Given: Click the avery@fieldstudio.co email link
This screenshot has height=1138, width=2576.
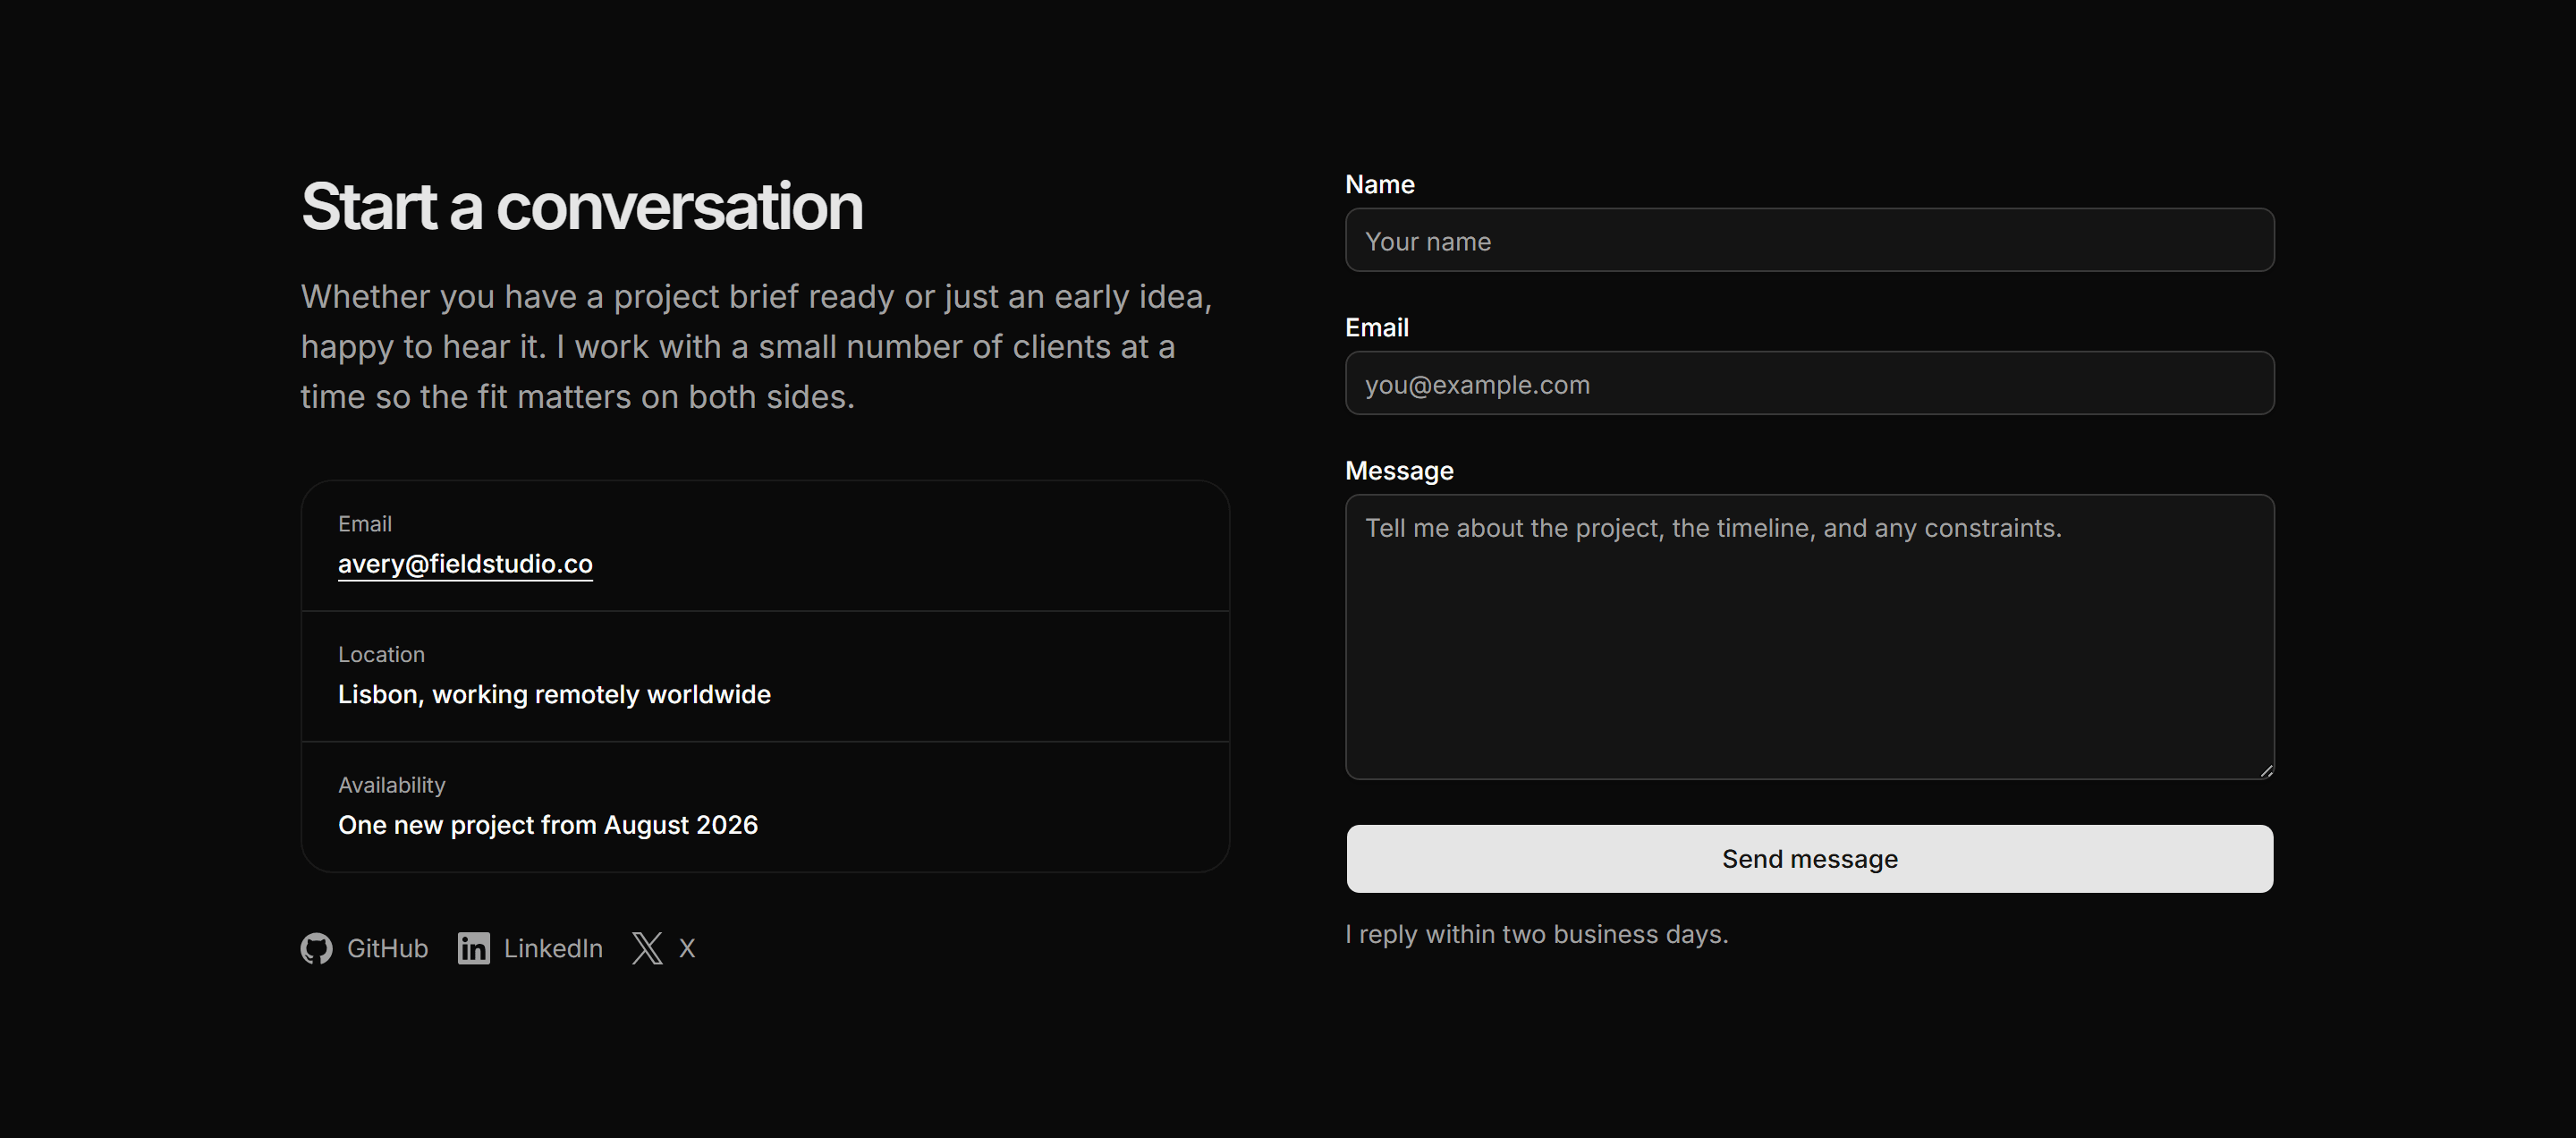Looking at the screenshot, I should 465,564.
